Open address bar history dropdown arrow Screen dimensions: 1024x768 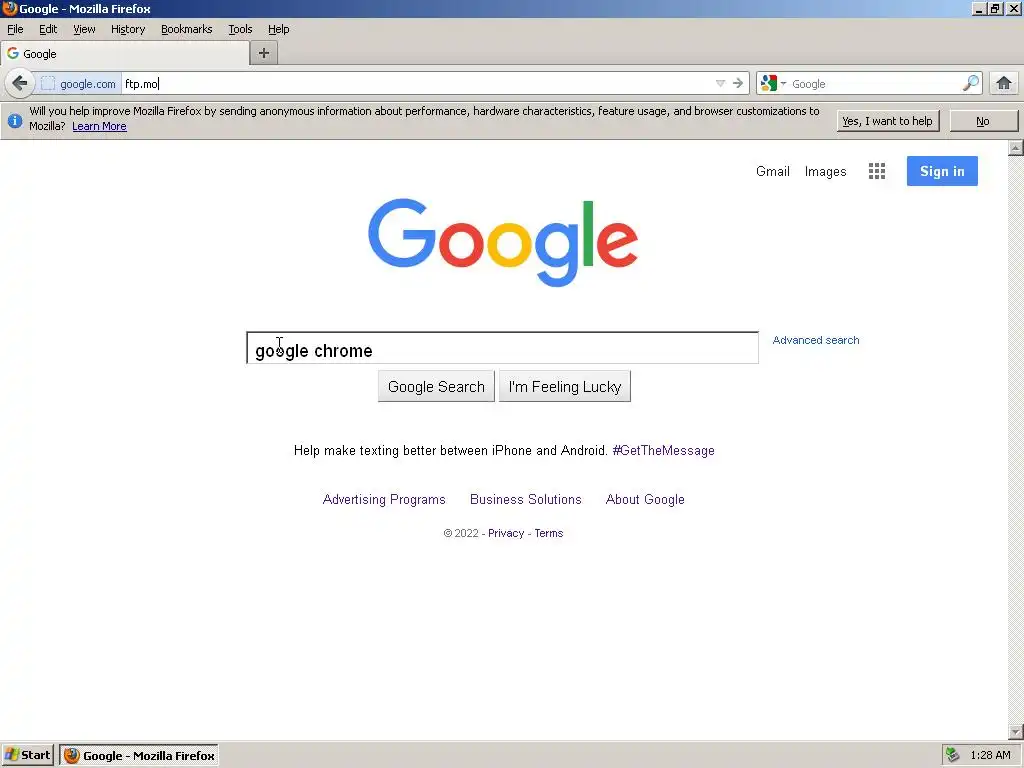[720, 84]
